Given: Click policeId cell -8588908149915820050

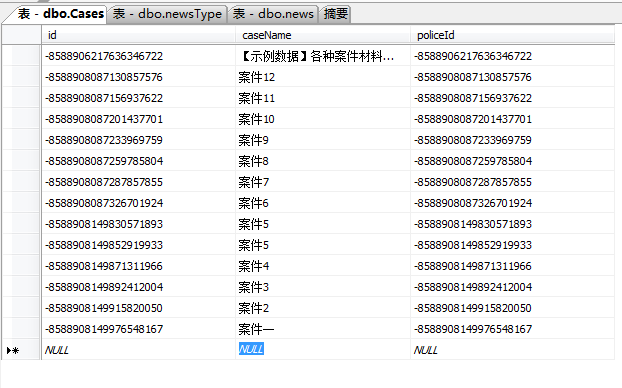Looking at the screenshot, I should (x=513, y=308).
